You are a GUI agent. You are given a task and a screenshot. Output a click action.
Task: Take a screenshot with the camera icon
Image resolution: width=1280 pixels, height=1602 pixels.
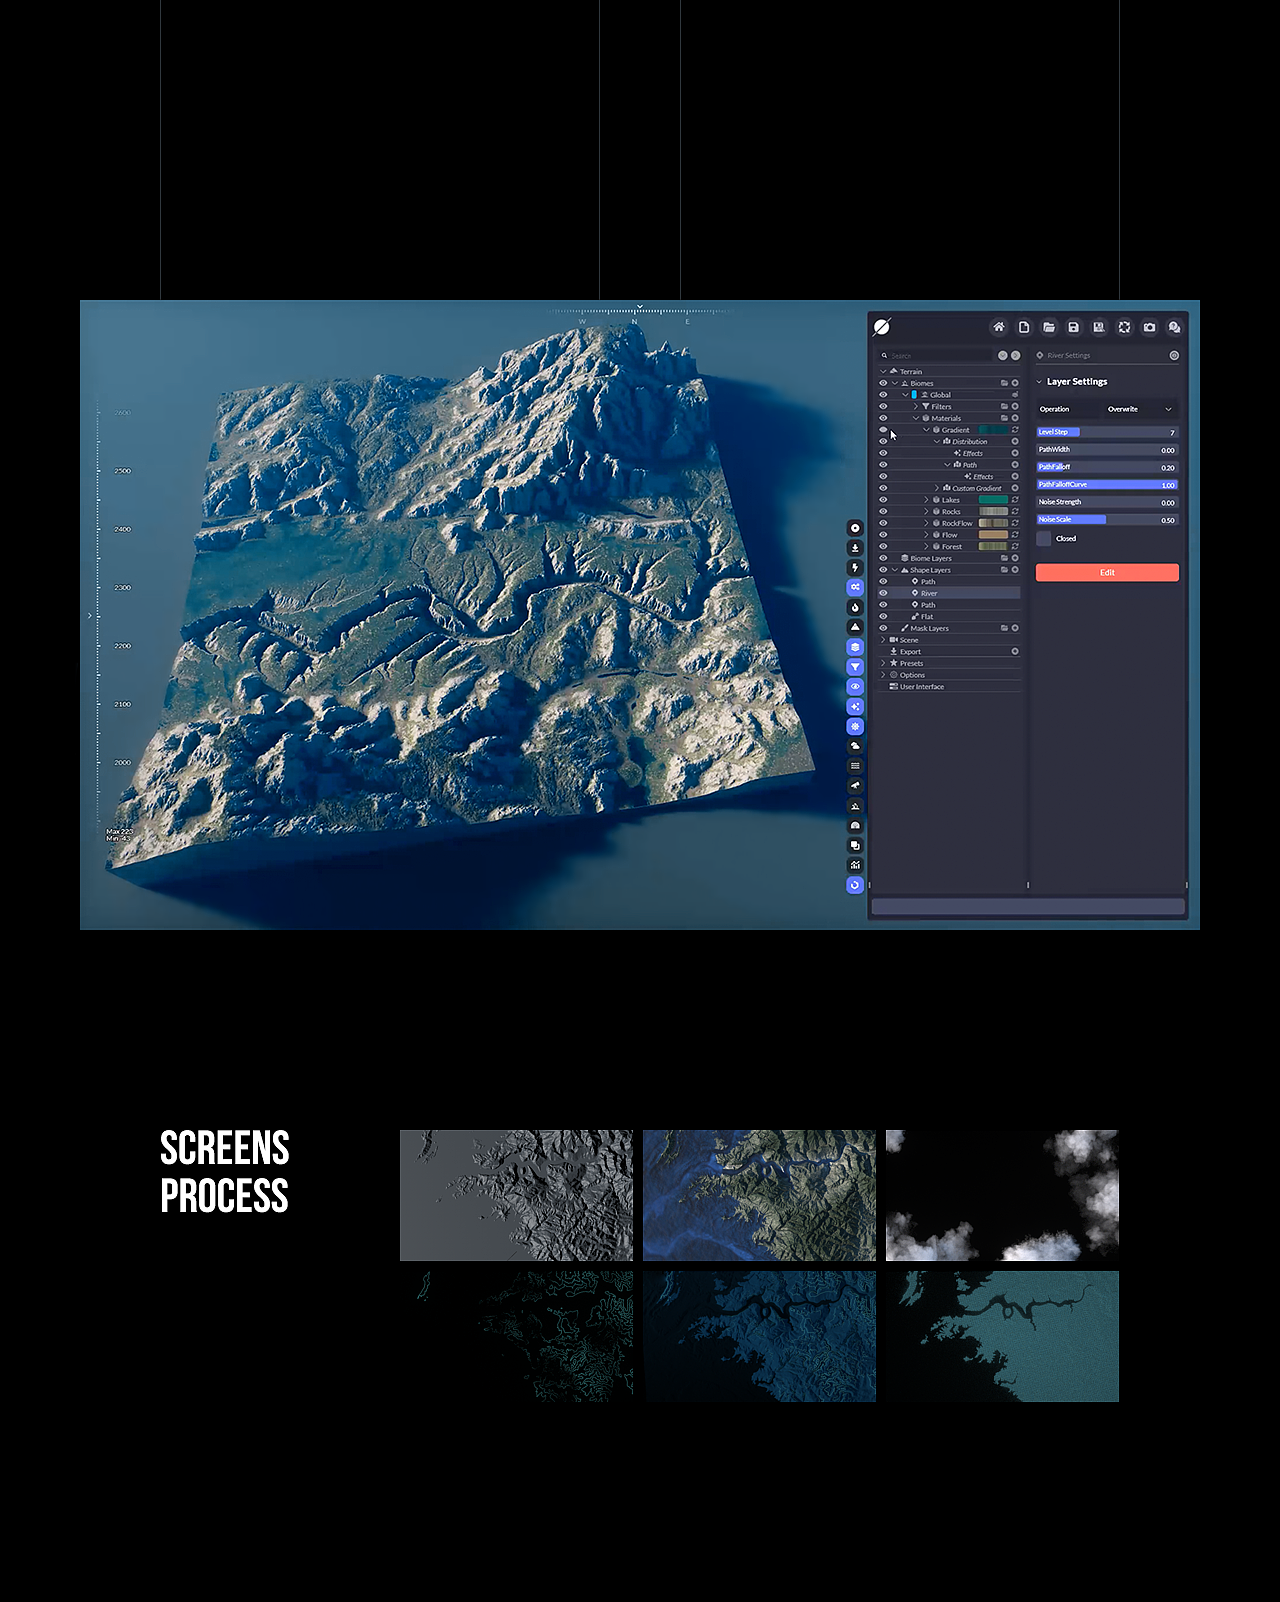pyautogui.click(x=1149, y=327)
